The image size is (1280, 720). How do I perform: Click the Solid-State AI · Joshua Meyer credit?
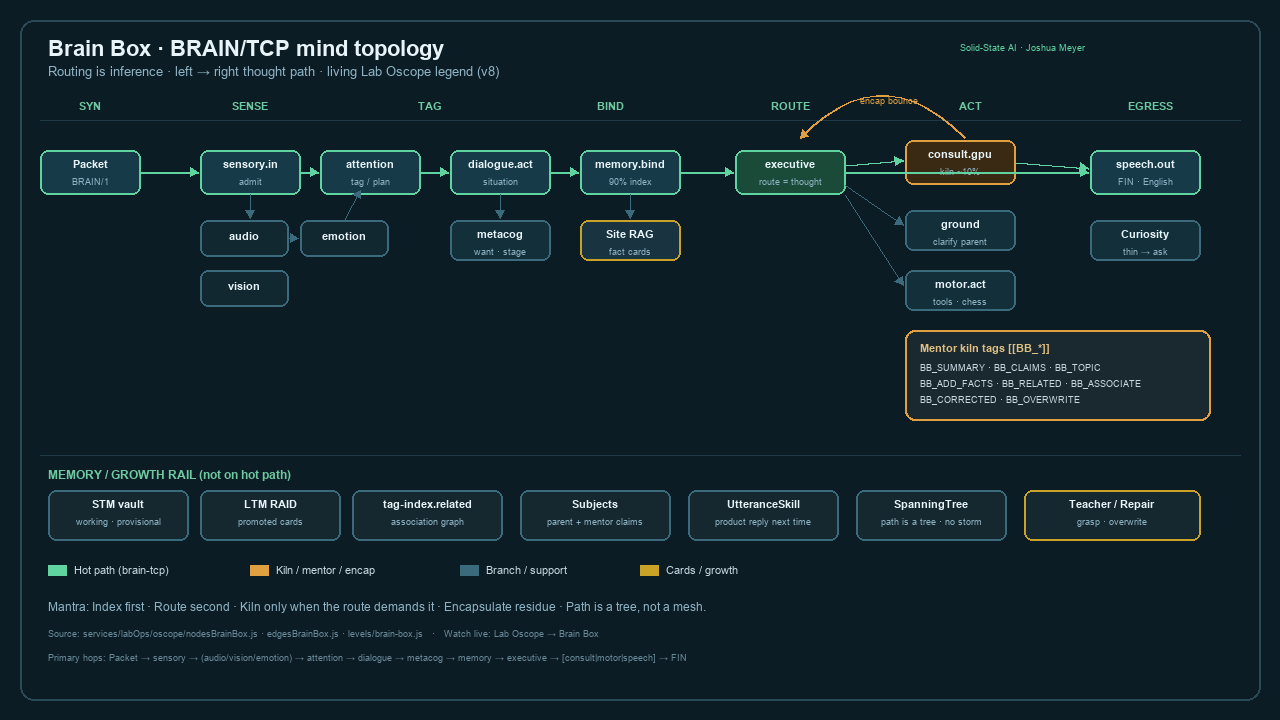[x=1022, y=48]
